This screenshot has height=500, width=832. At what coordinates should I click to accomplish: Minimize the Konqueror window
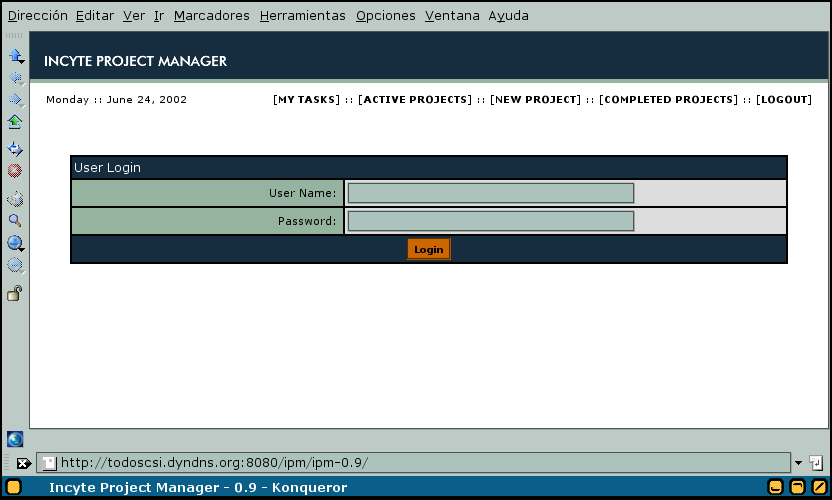(x=775, y=487)
